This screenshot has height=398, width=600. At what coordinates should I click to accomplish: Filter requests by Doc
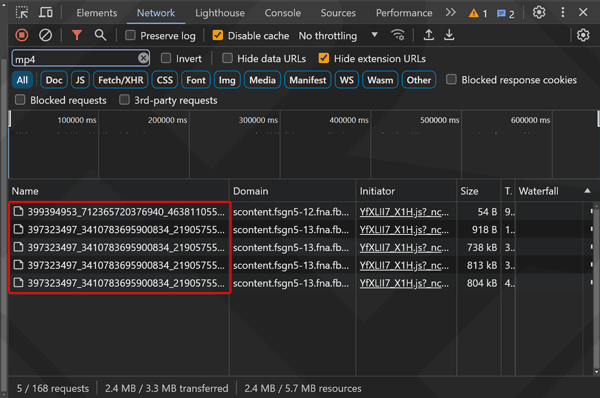click(x=54, y=80)
